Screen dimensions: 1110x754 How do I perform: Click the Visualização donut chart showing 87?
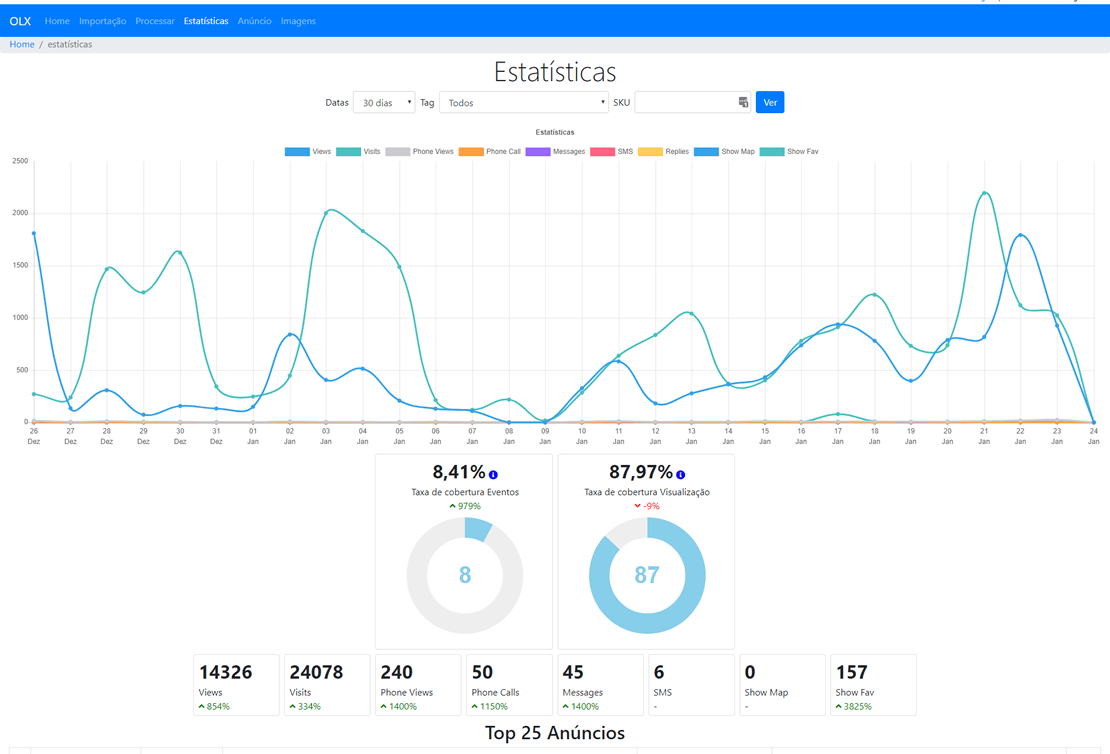[x=647, y=576]
